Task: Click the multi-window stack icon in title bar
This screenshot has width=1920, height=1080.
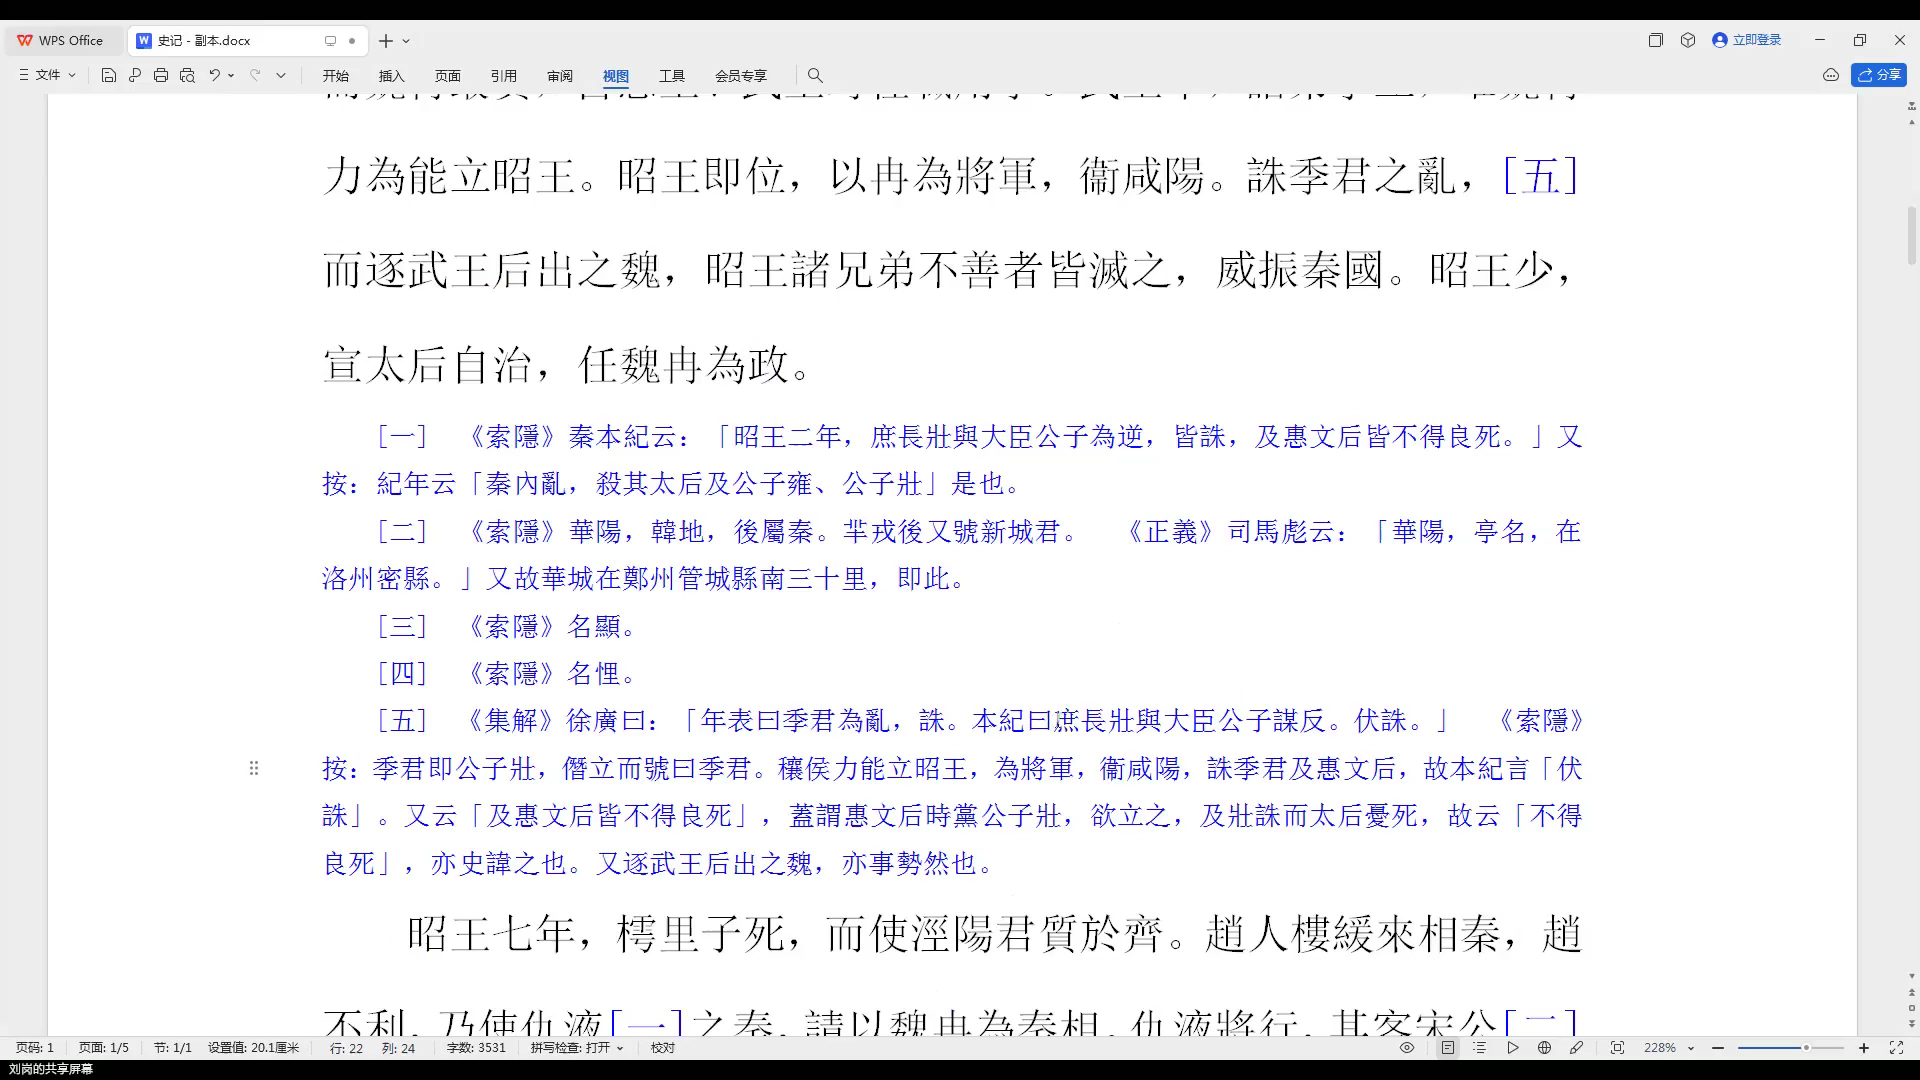Action: (1656, 40)
